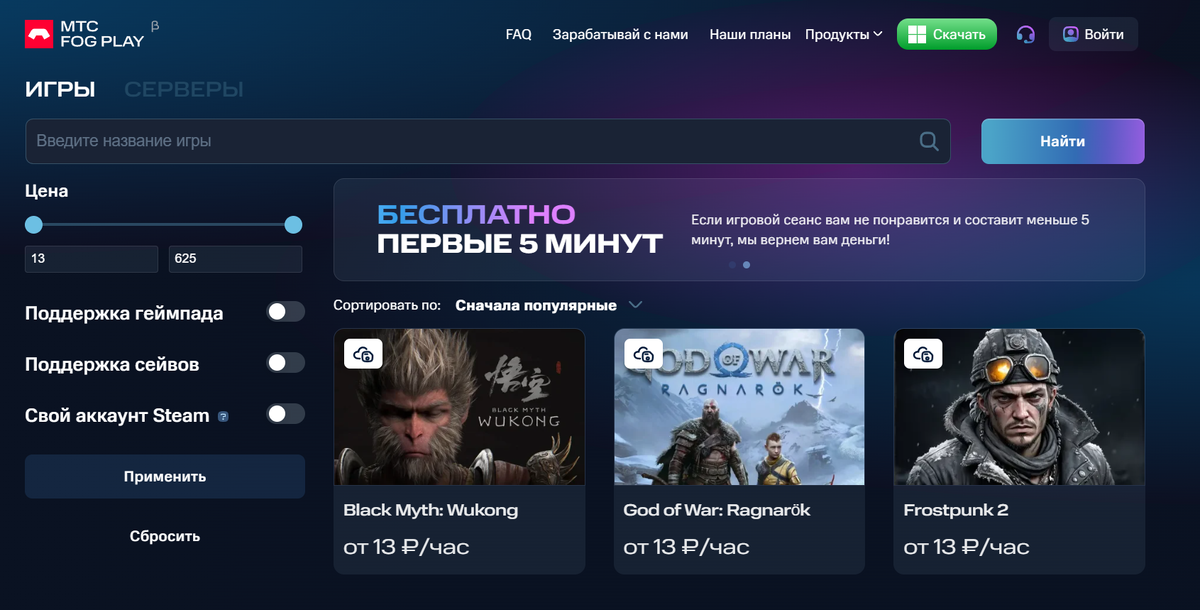Click the Войти login button
The width and height of the screenshot is (1200, 610).
(1093, 34)
